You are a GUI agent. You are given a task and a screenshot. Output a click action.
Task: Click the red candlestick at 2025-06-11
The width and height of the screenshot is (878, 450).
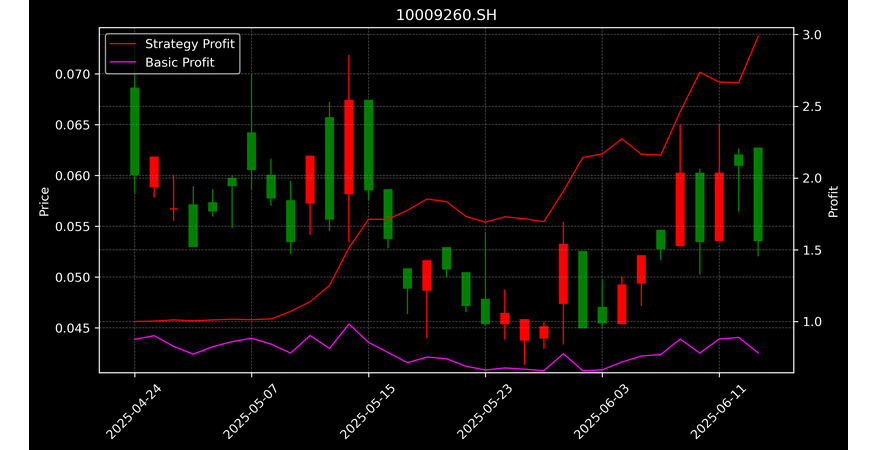(x=720, y=207)
